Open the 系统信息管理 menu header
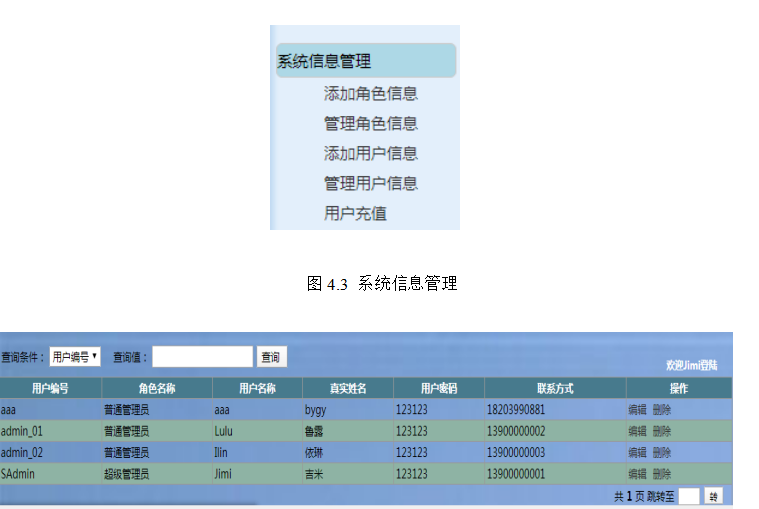This screenshot has height=509, width=759. [x=365, y=60]
